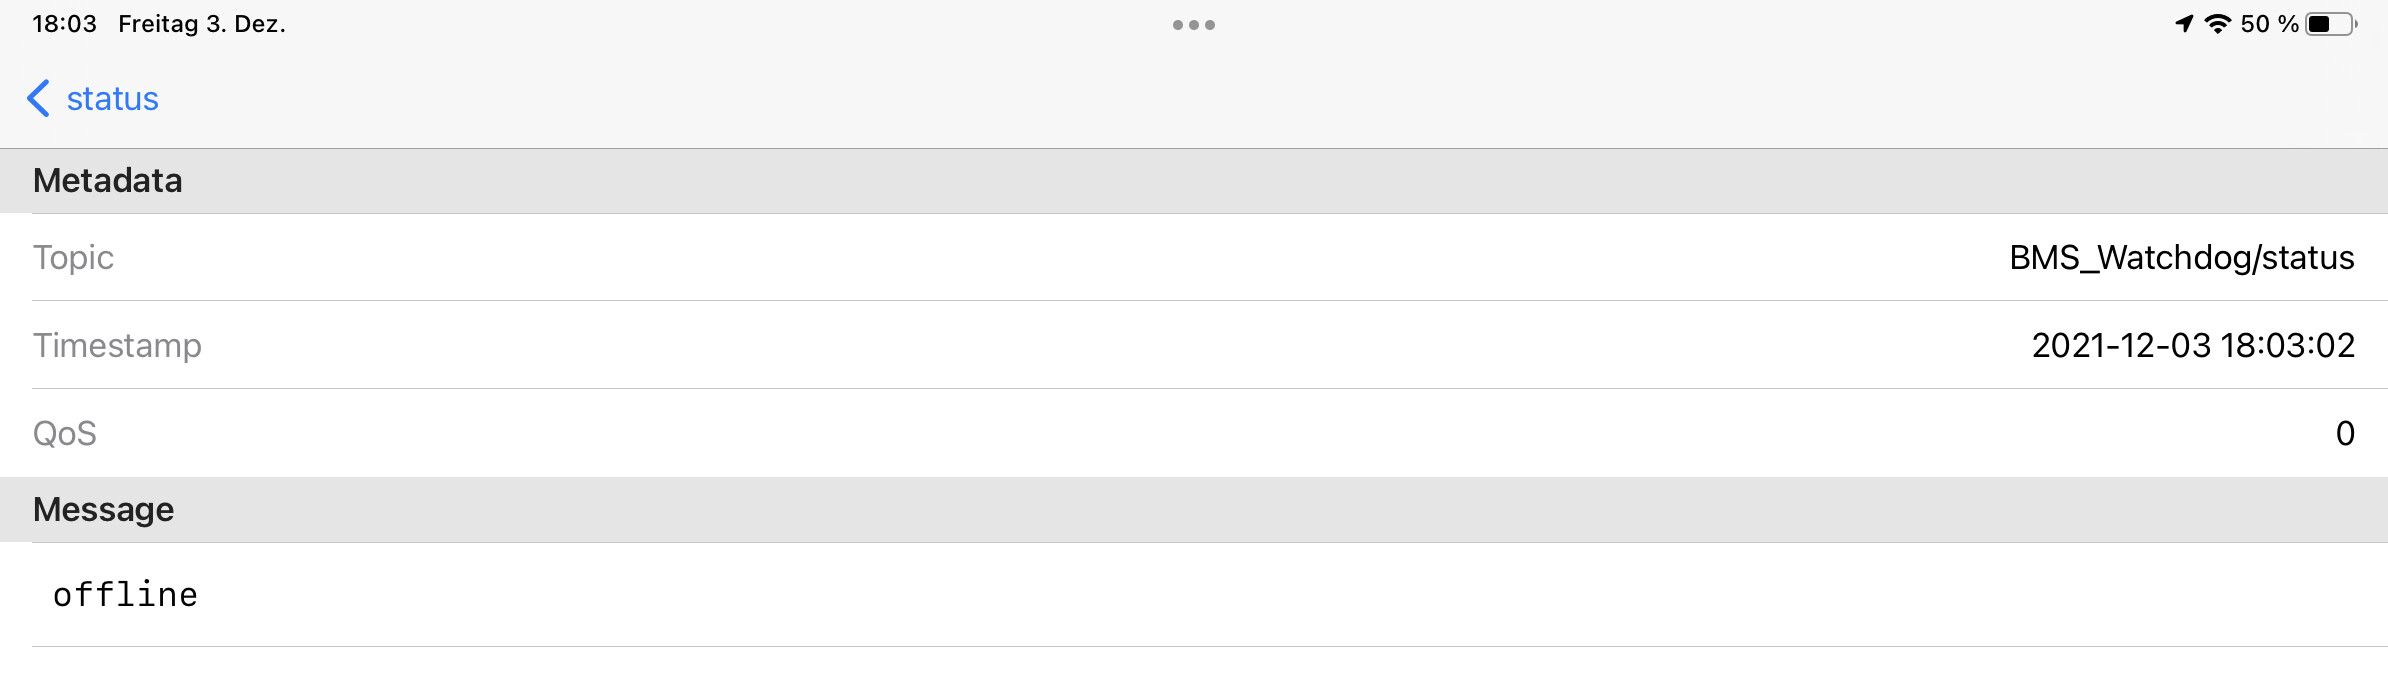Screen dimensions: 2388x673
Task: Tap the Message section header
Action: 1194,510
